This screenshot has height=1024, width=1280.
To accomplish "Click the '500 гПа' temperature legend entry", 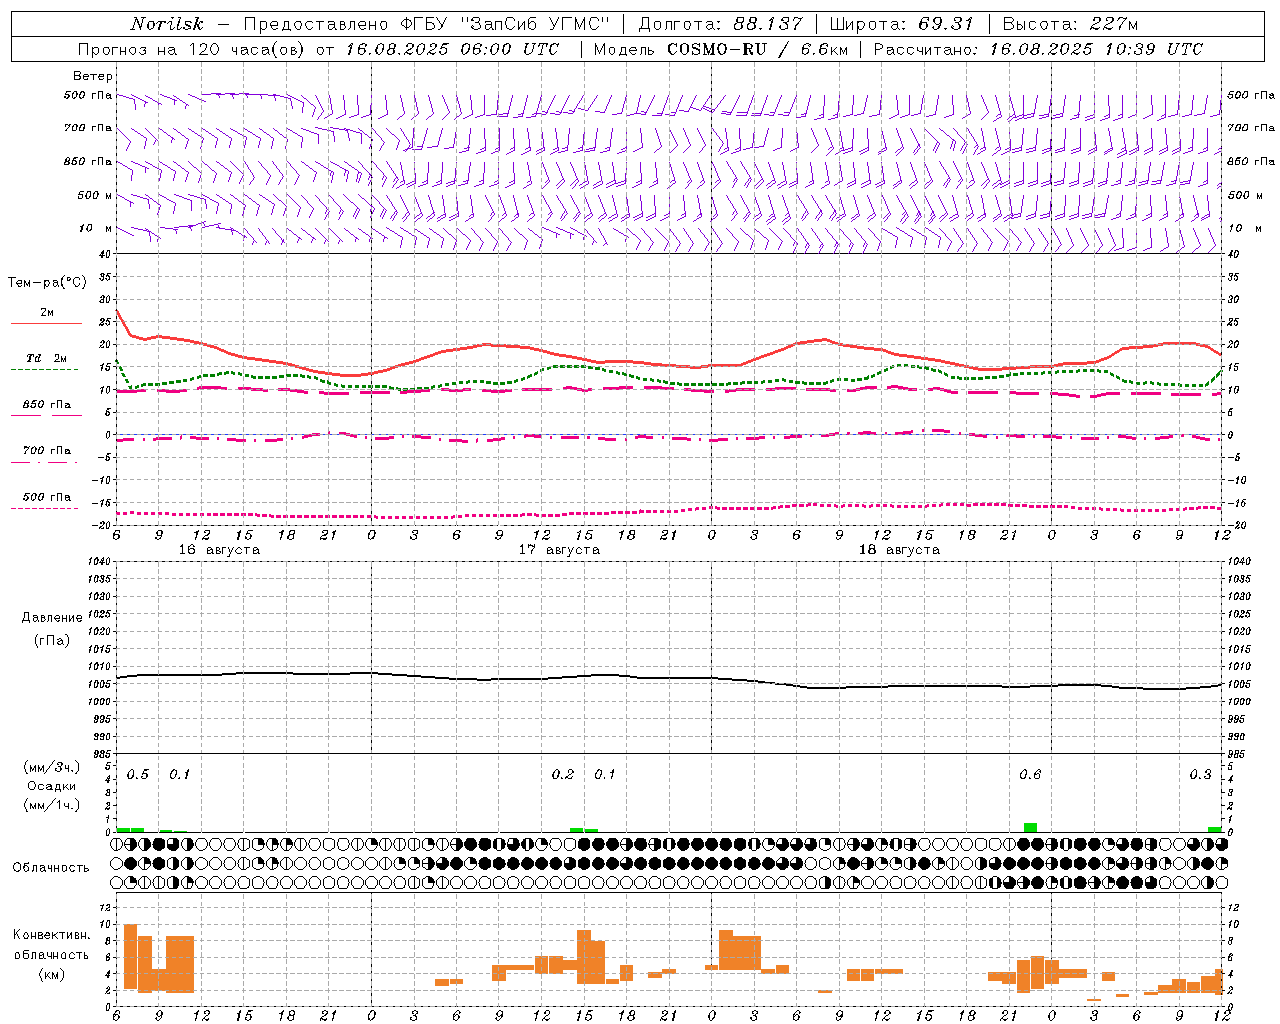I will pyautogui.click(x=47, y=497).
